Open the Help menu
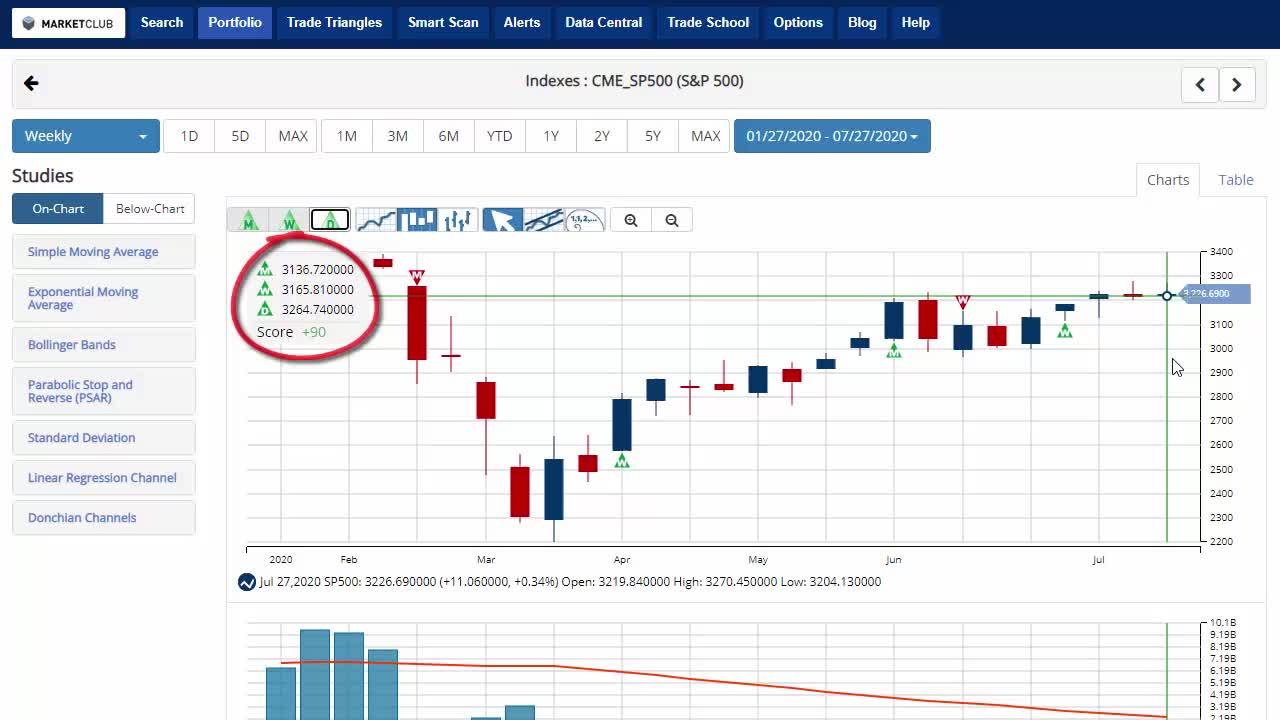The image size is (1280, 720). 915,22
